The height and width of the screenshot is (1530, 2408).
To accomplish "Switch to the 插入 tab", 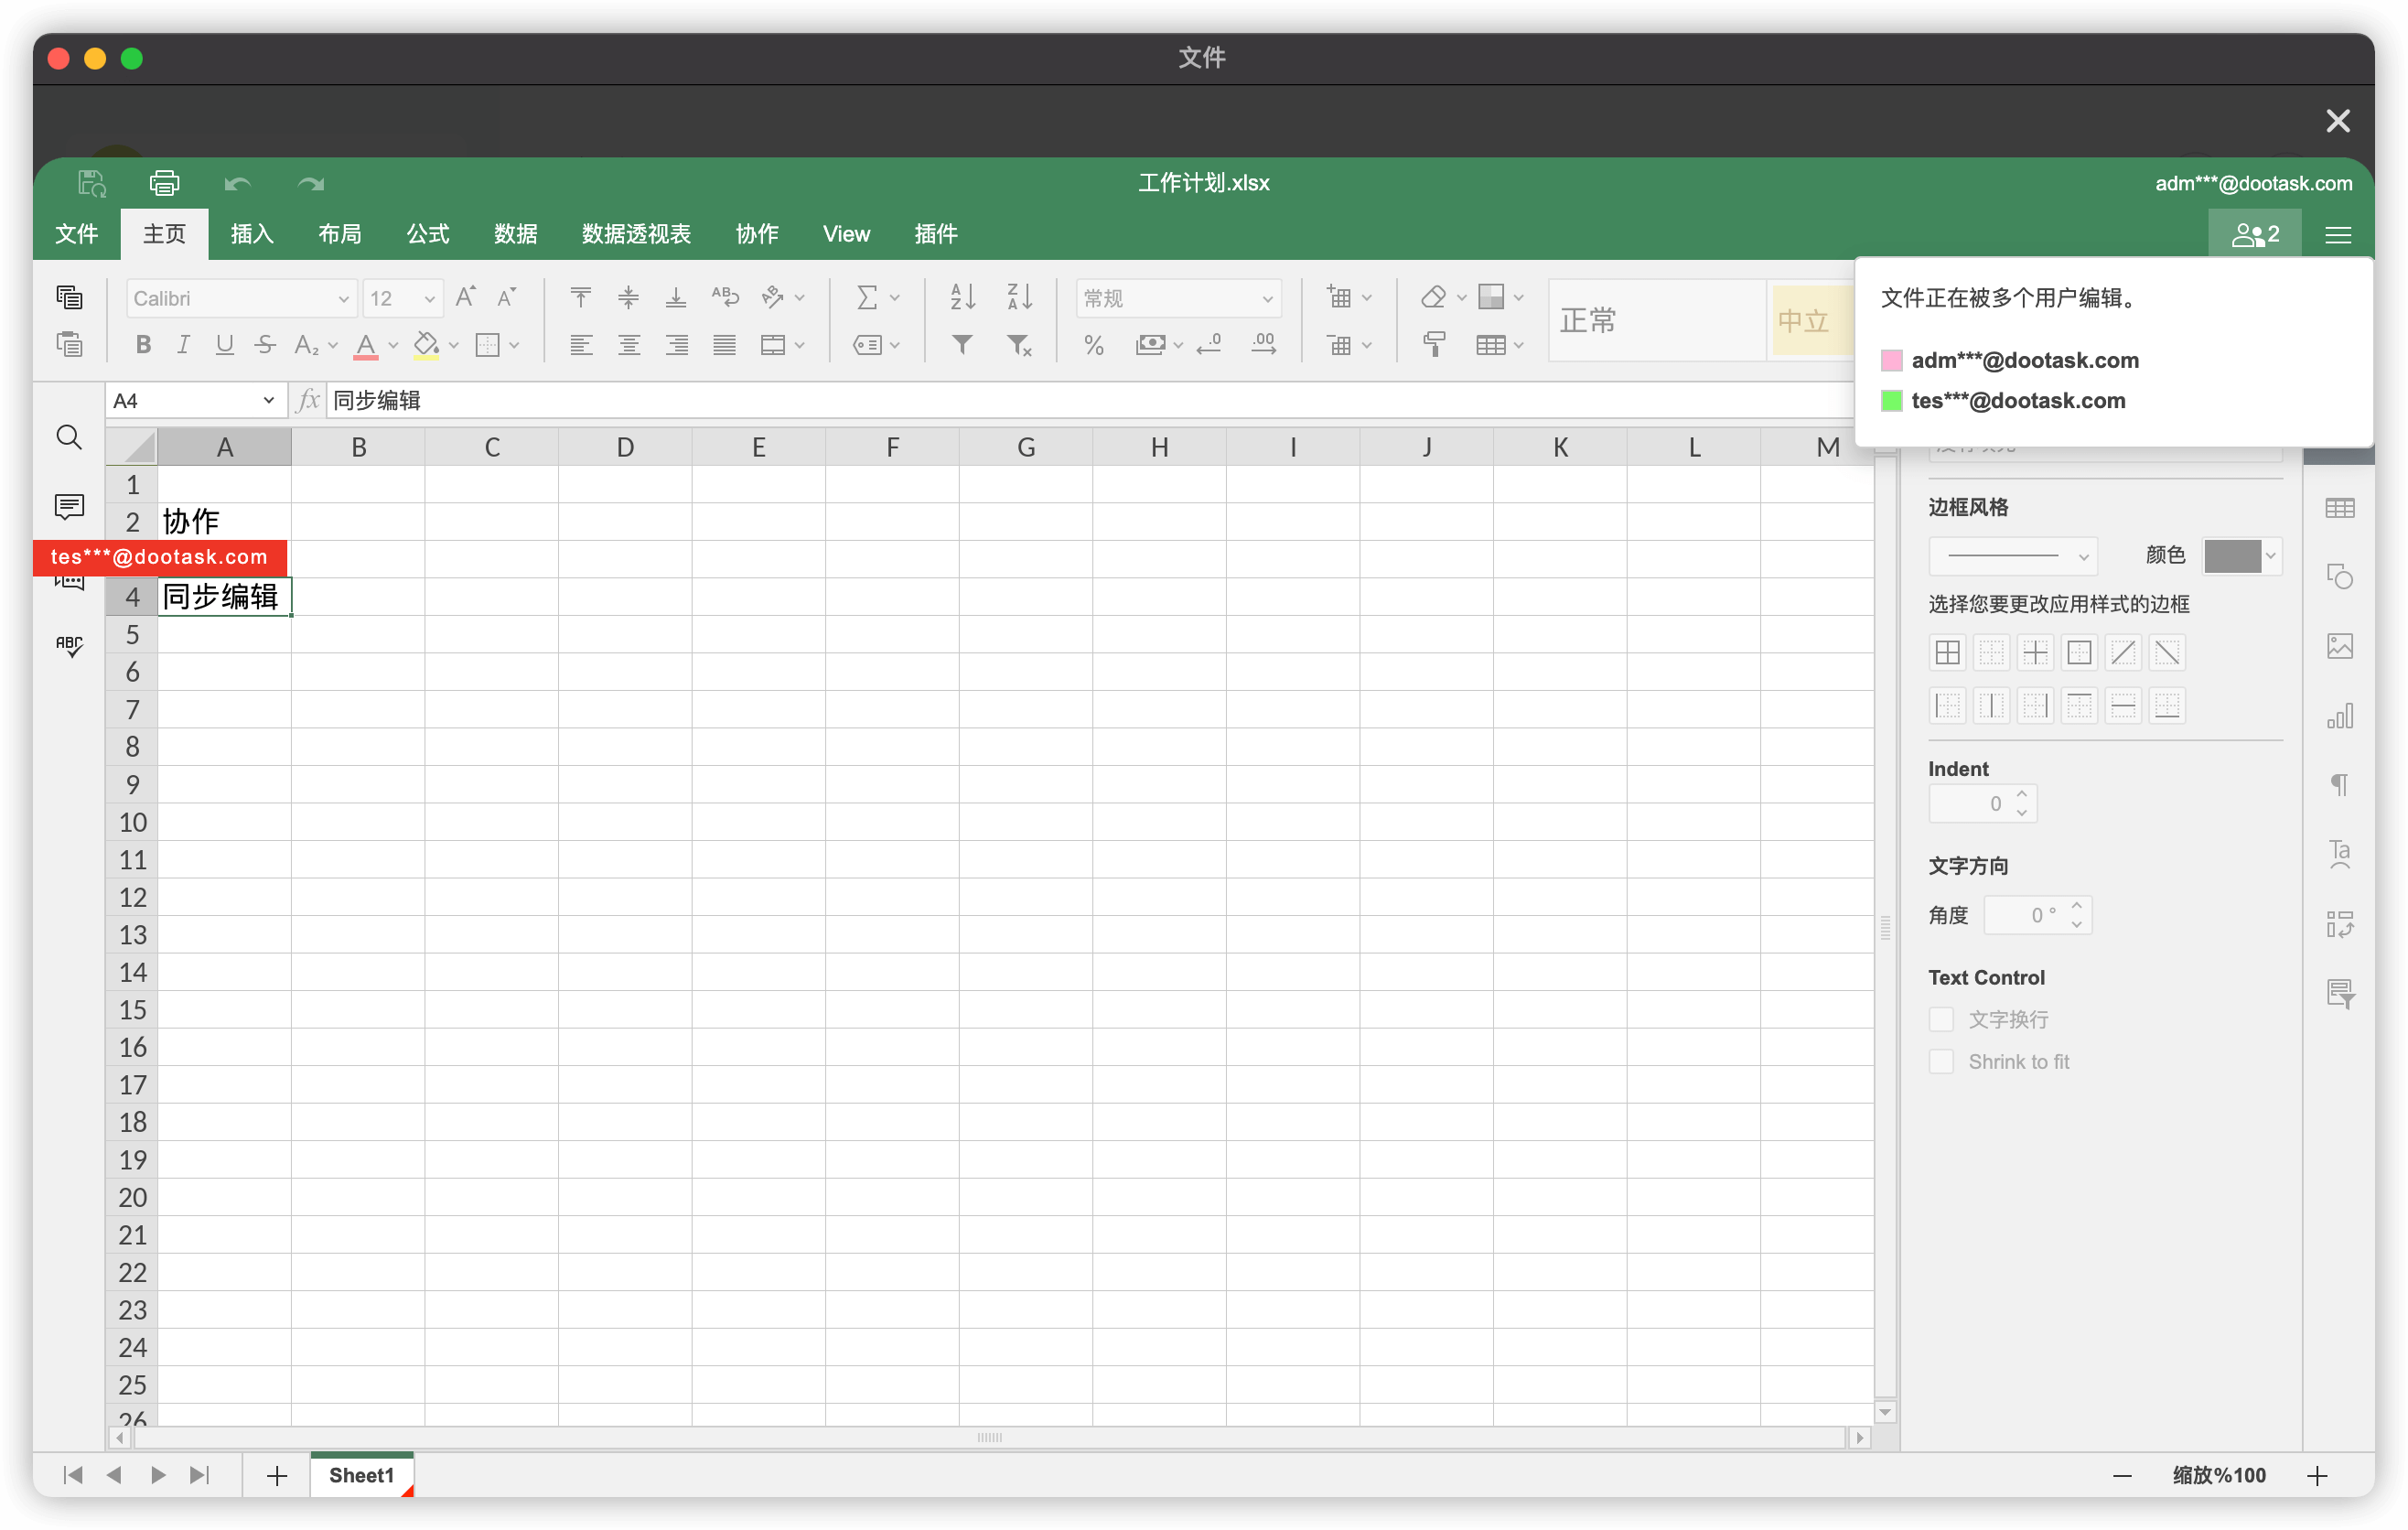I will click(252, 234).
